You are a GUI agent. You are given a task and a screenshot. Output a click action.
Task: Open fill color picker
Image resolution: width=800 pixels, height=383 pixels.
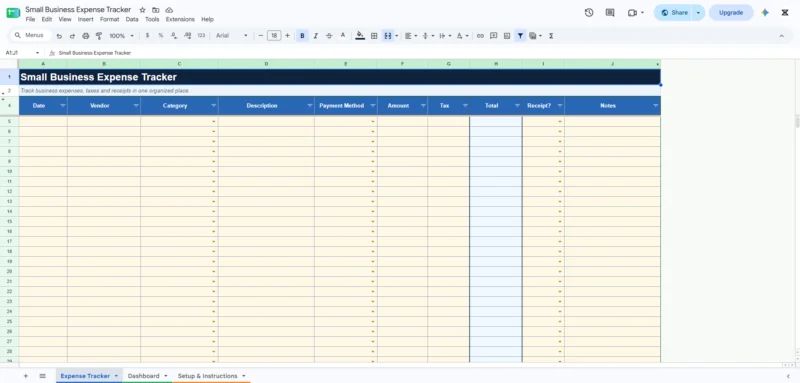click(360, 36)
